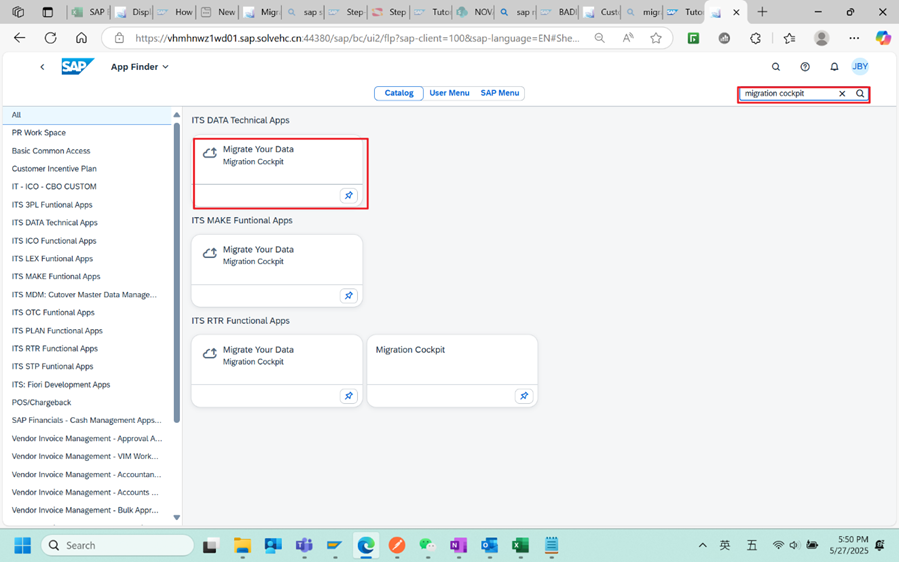Open Outlook from the taskbar
This screenshot has height=562, width=899.
[x=490, y=545]
